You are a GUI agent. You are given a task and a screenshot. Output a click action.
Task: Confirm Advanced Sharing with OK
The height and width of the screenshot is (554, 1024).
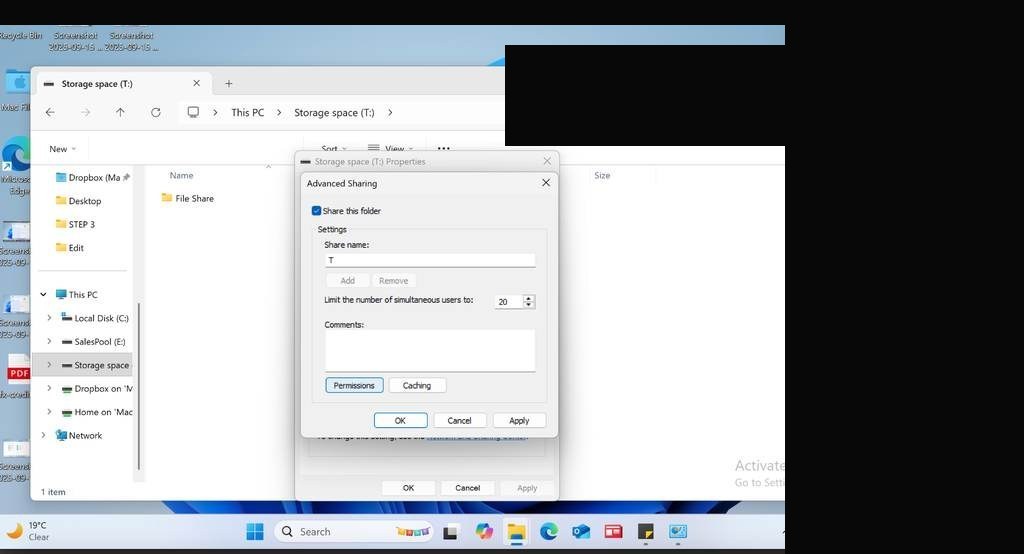[x=400, y=420]
